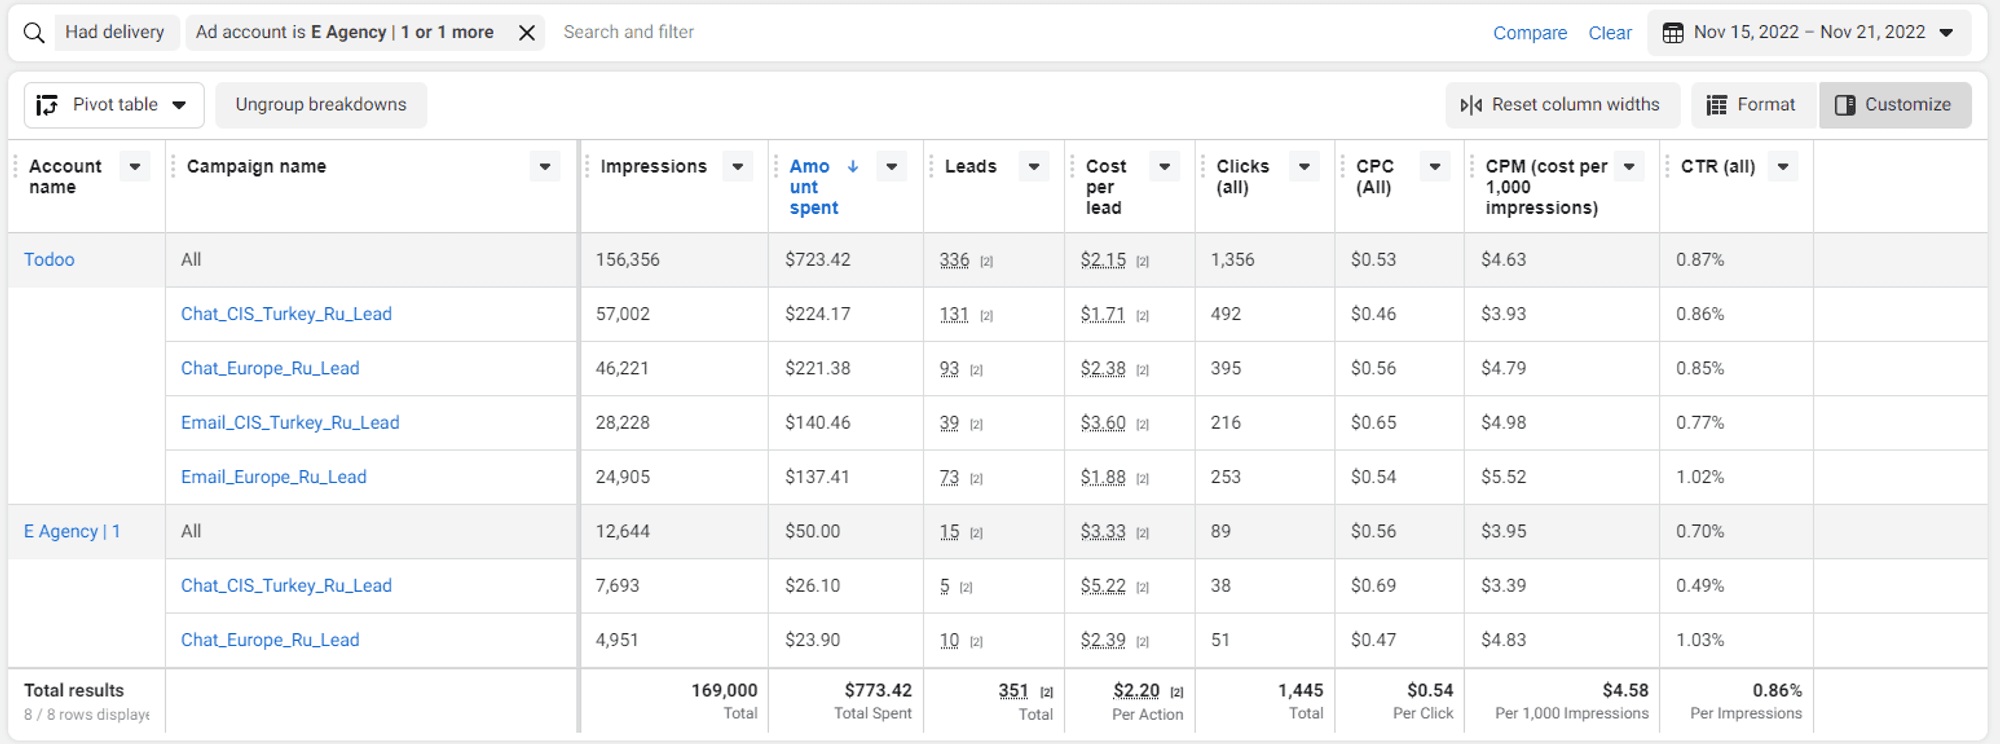Click the search magnifier icon
The height and width of the screenshot is (744, 2000).
click(34, 33)
